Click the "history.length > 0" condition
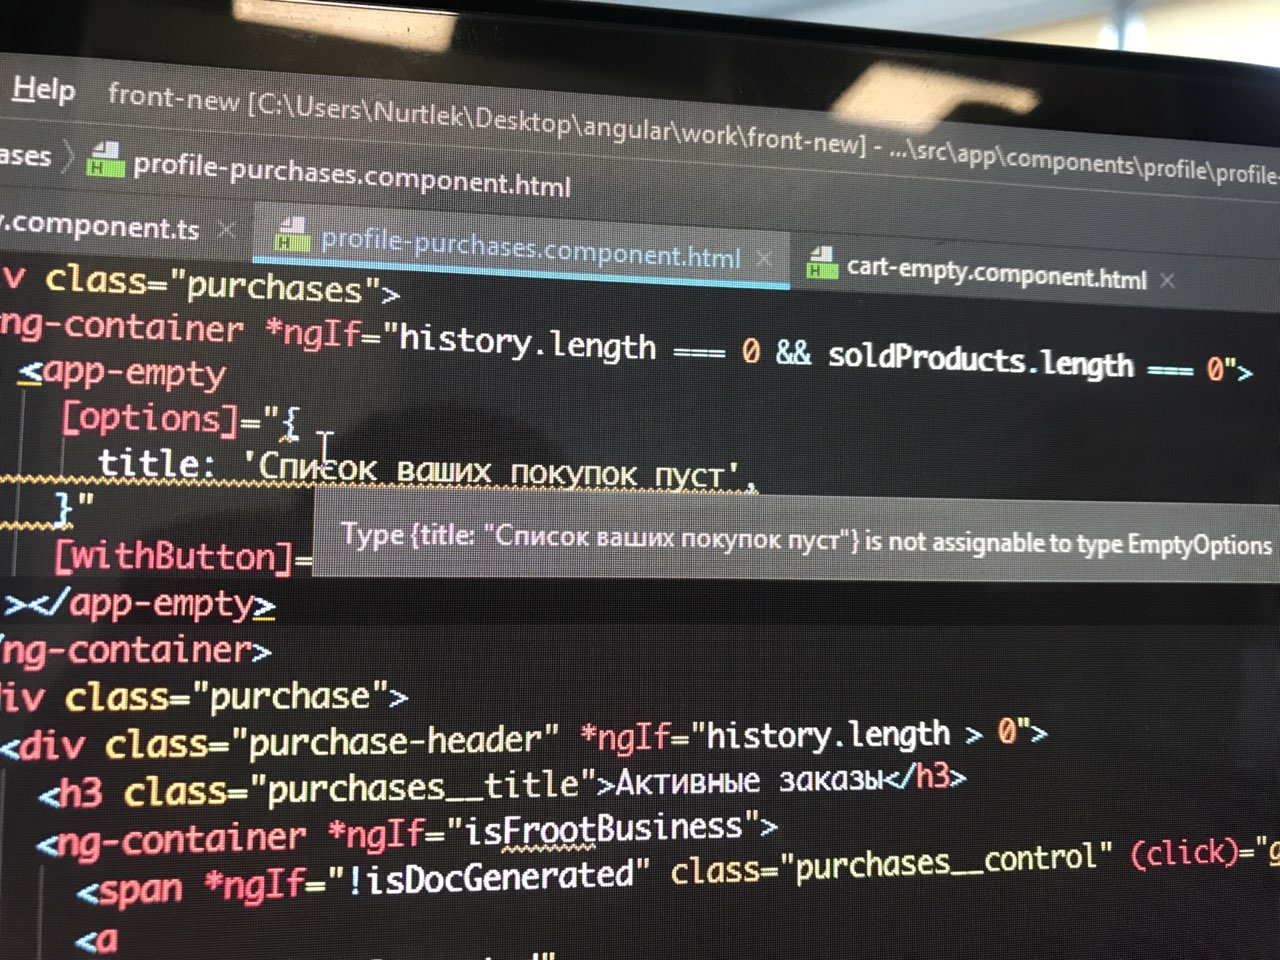 [x=862, y=735]
